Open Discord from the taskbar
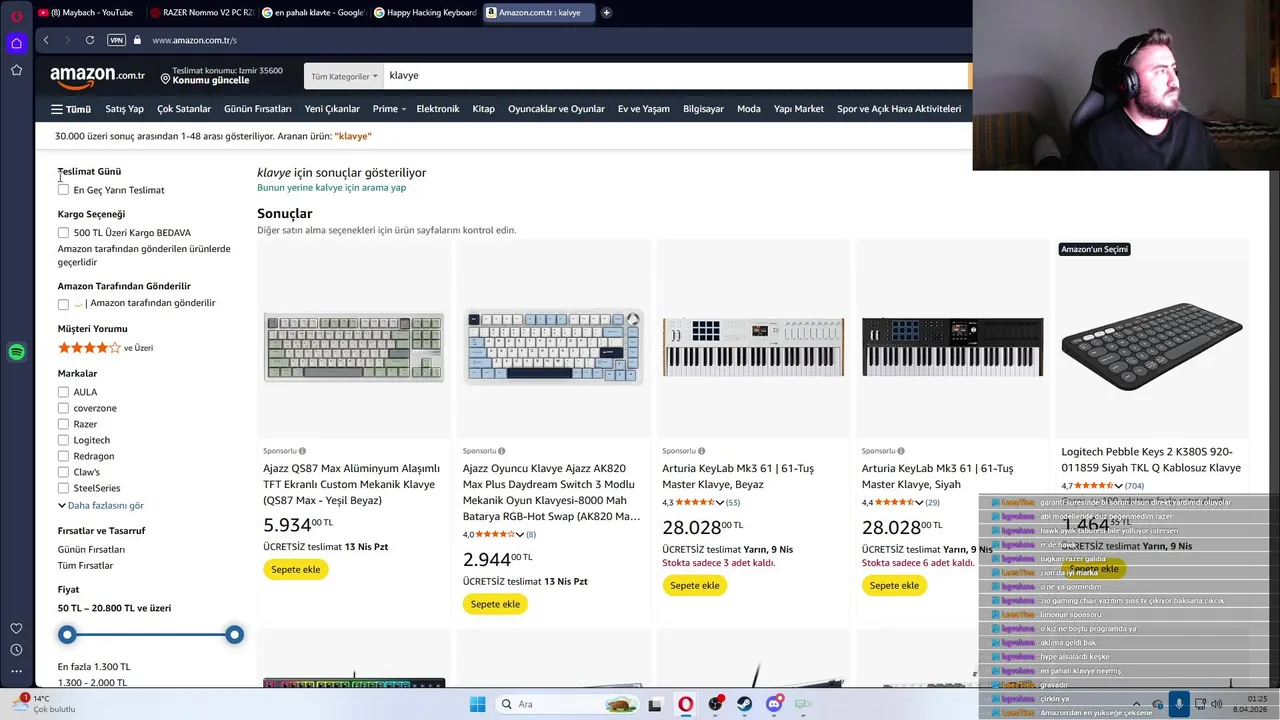1280x720 pixels. (x=774, y=704)
